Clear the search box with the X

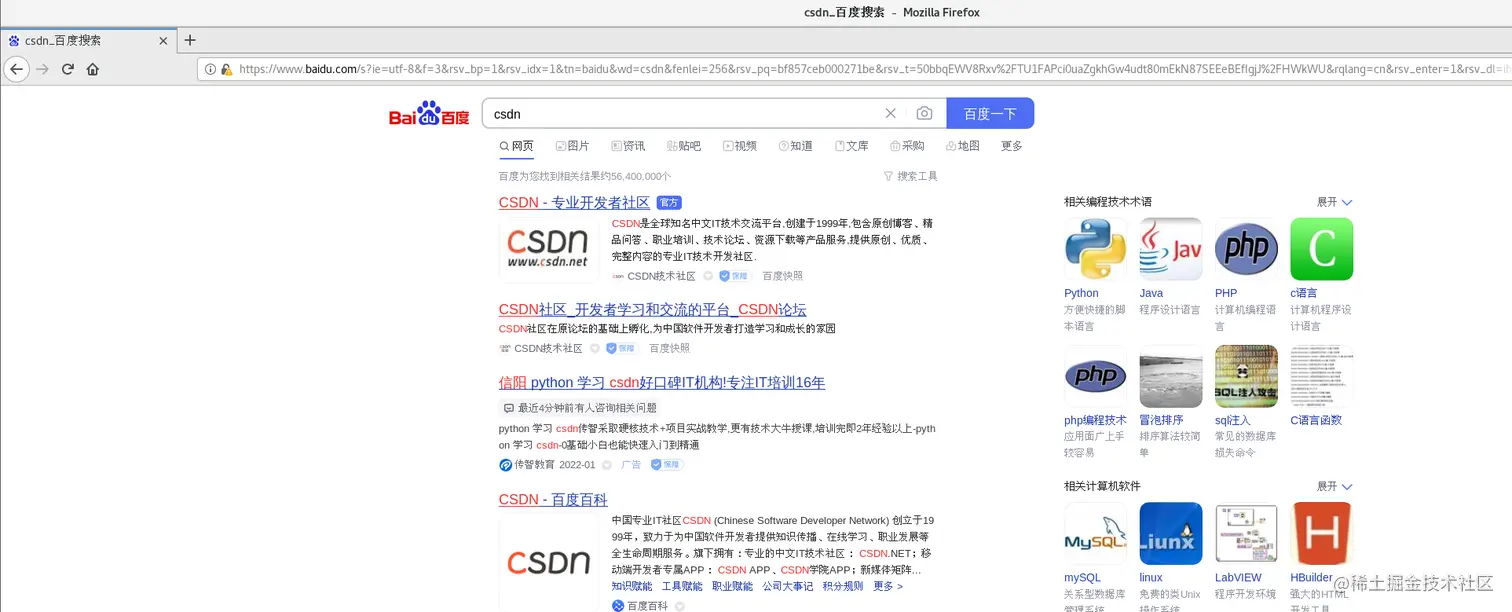tap(890, 113)
